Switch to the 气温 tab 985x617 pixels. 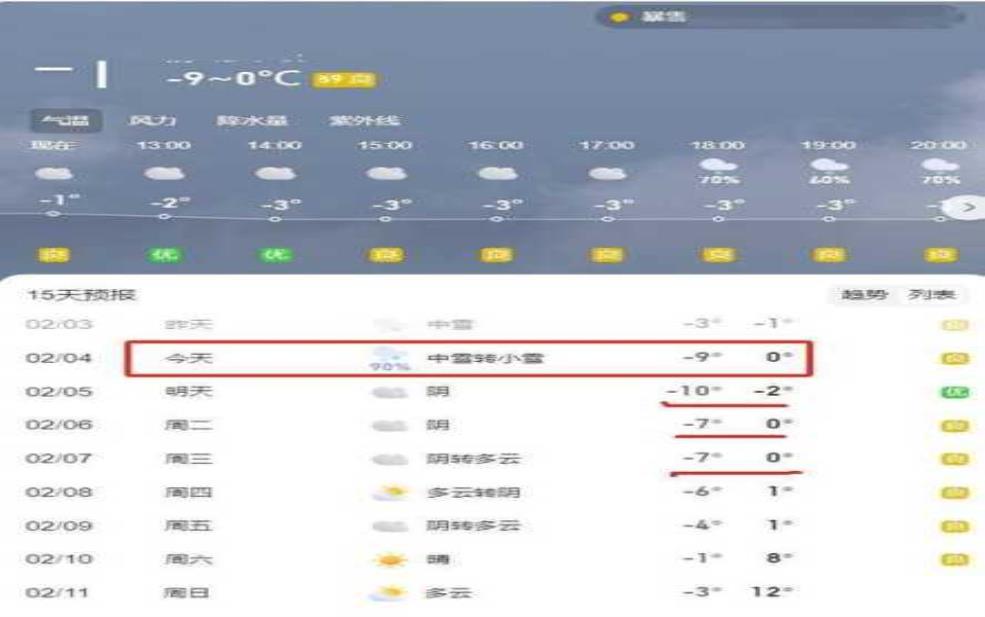pos(66,120)
